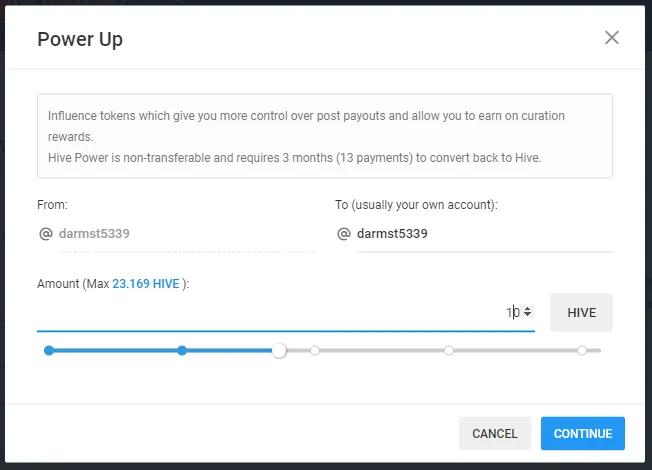Select the first slider stop at start
Viewport: 652px width, 470px height.
tap(49, 351)
